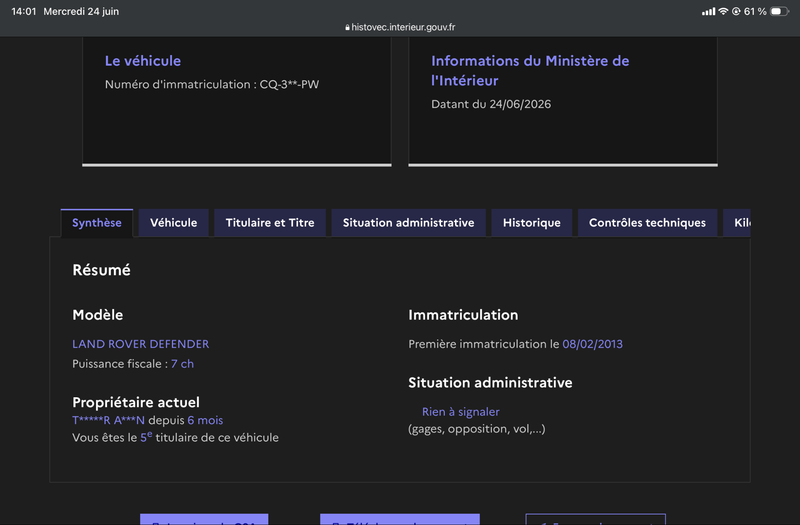Click the Immatriculation heading

pyautogui.click(x=463, y=315)
